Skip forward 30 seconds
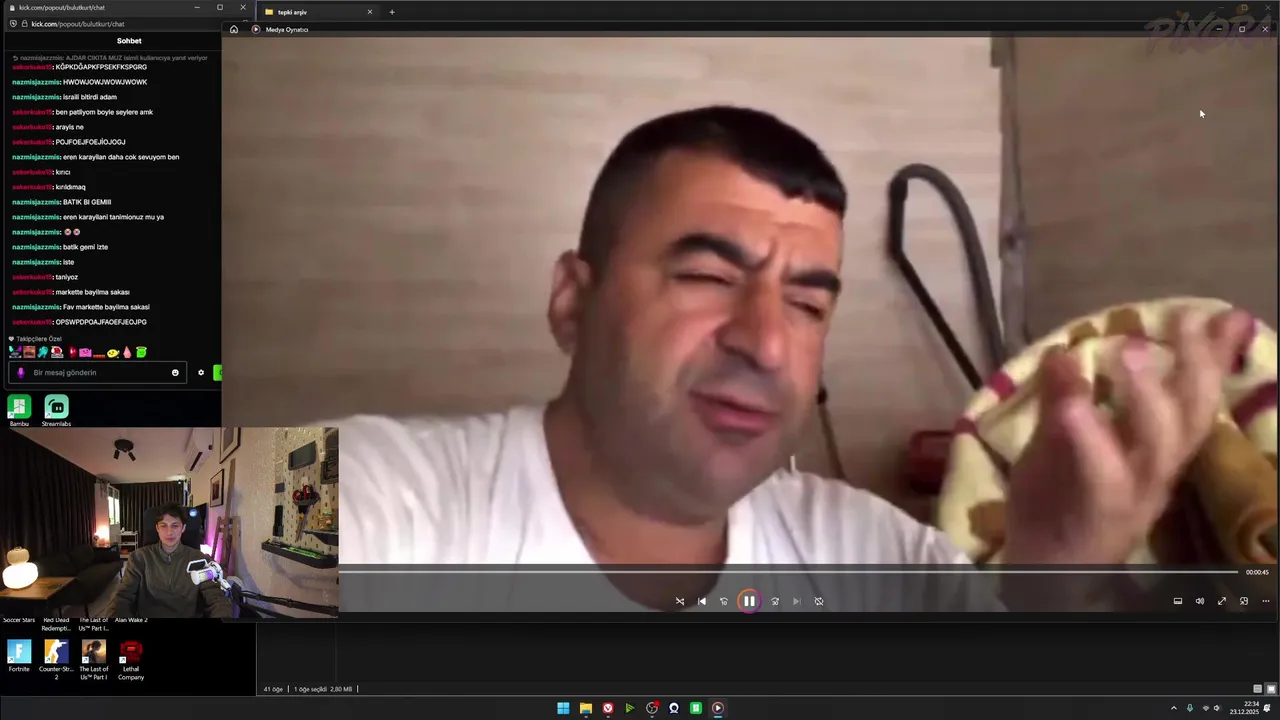This screenshot has width=1280, height=720. point(775,601)
